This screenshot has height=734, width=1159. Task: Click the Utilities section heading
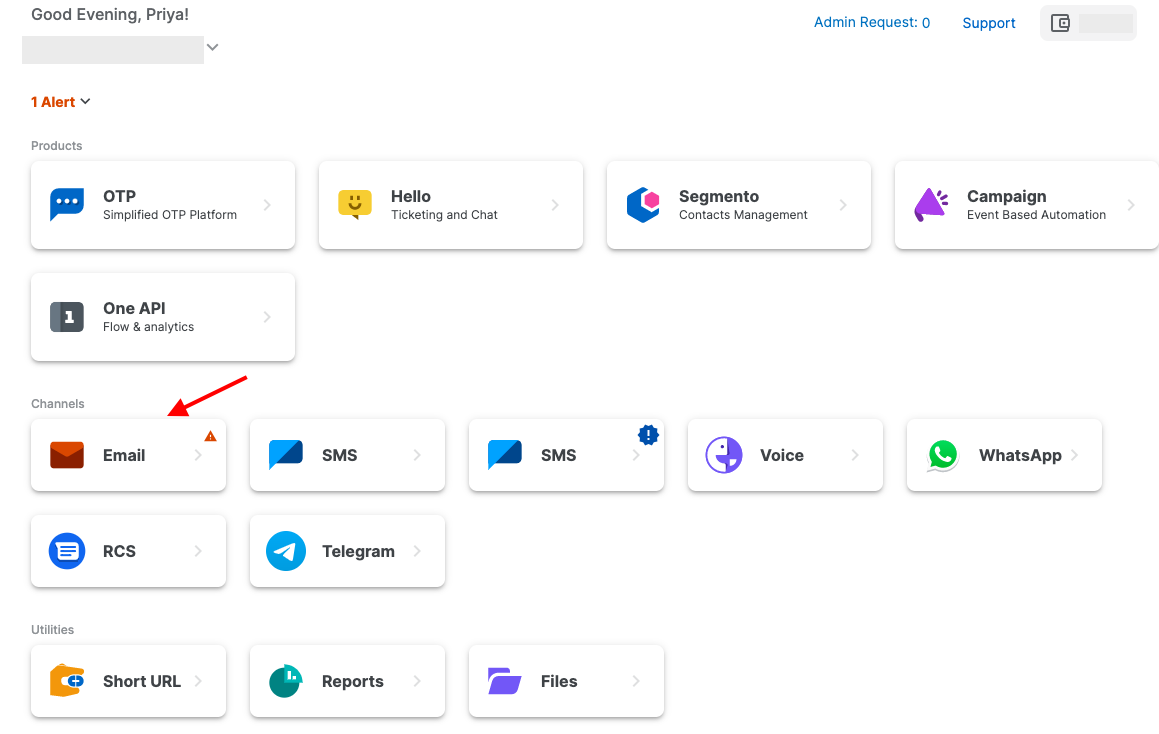pyautogui.click(x=52, y=630)
